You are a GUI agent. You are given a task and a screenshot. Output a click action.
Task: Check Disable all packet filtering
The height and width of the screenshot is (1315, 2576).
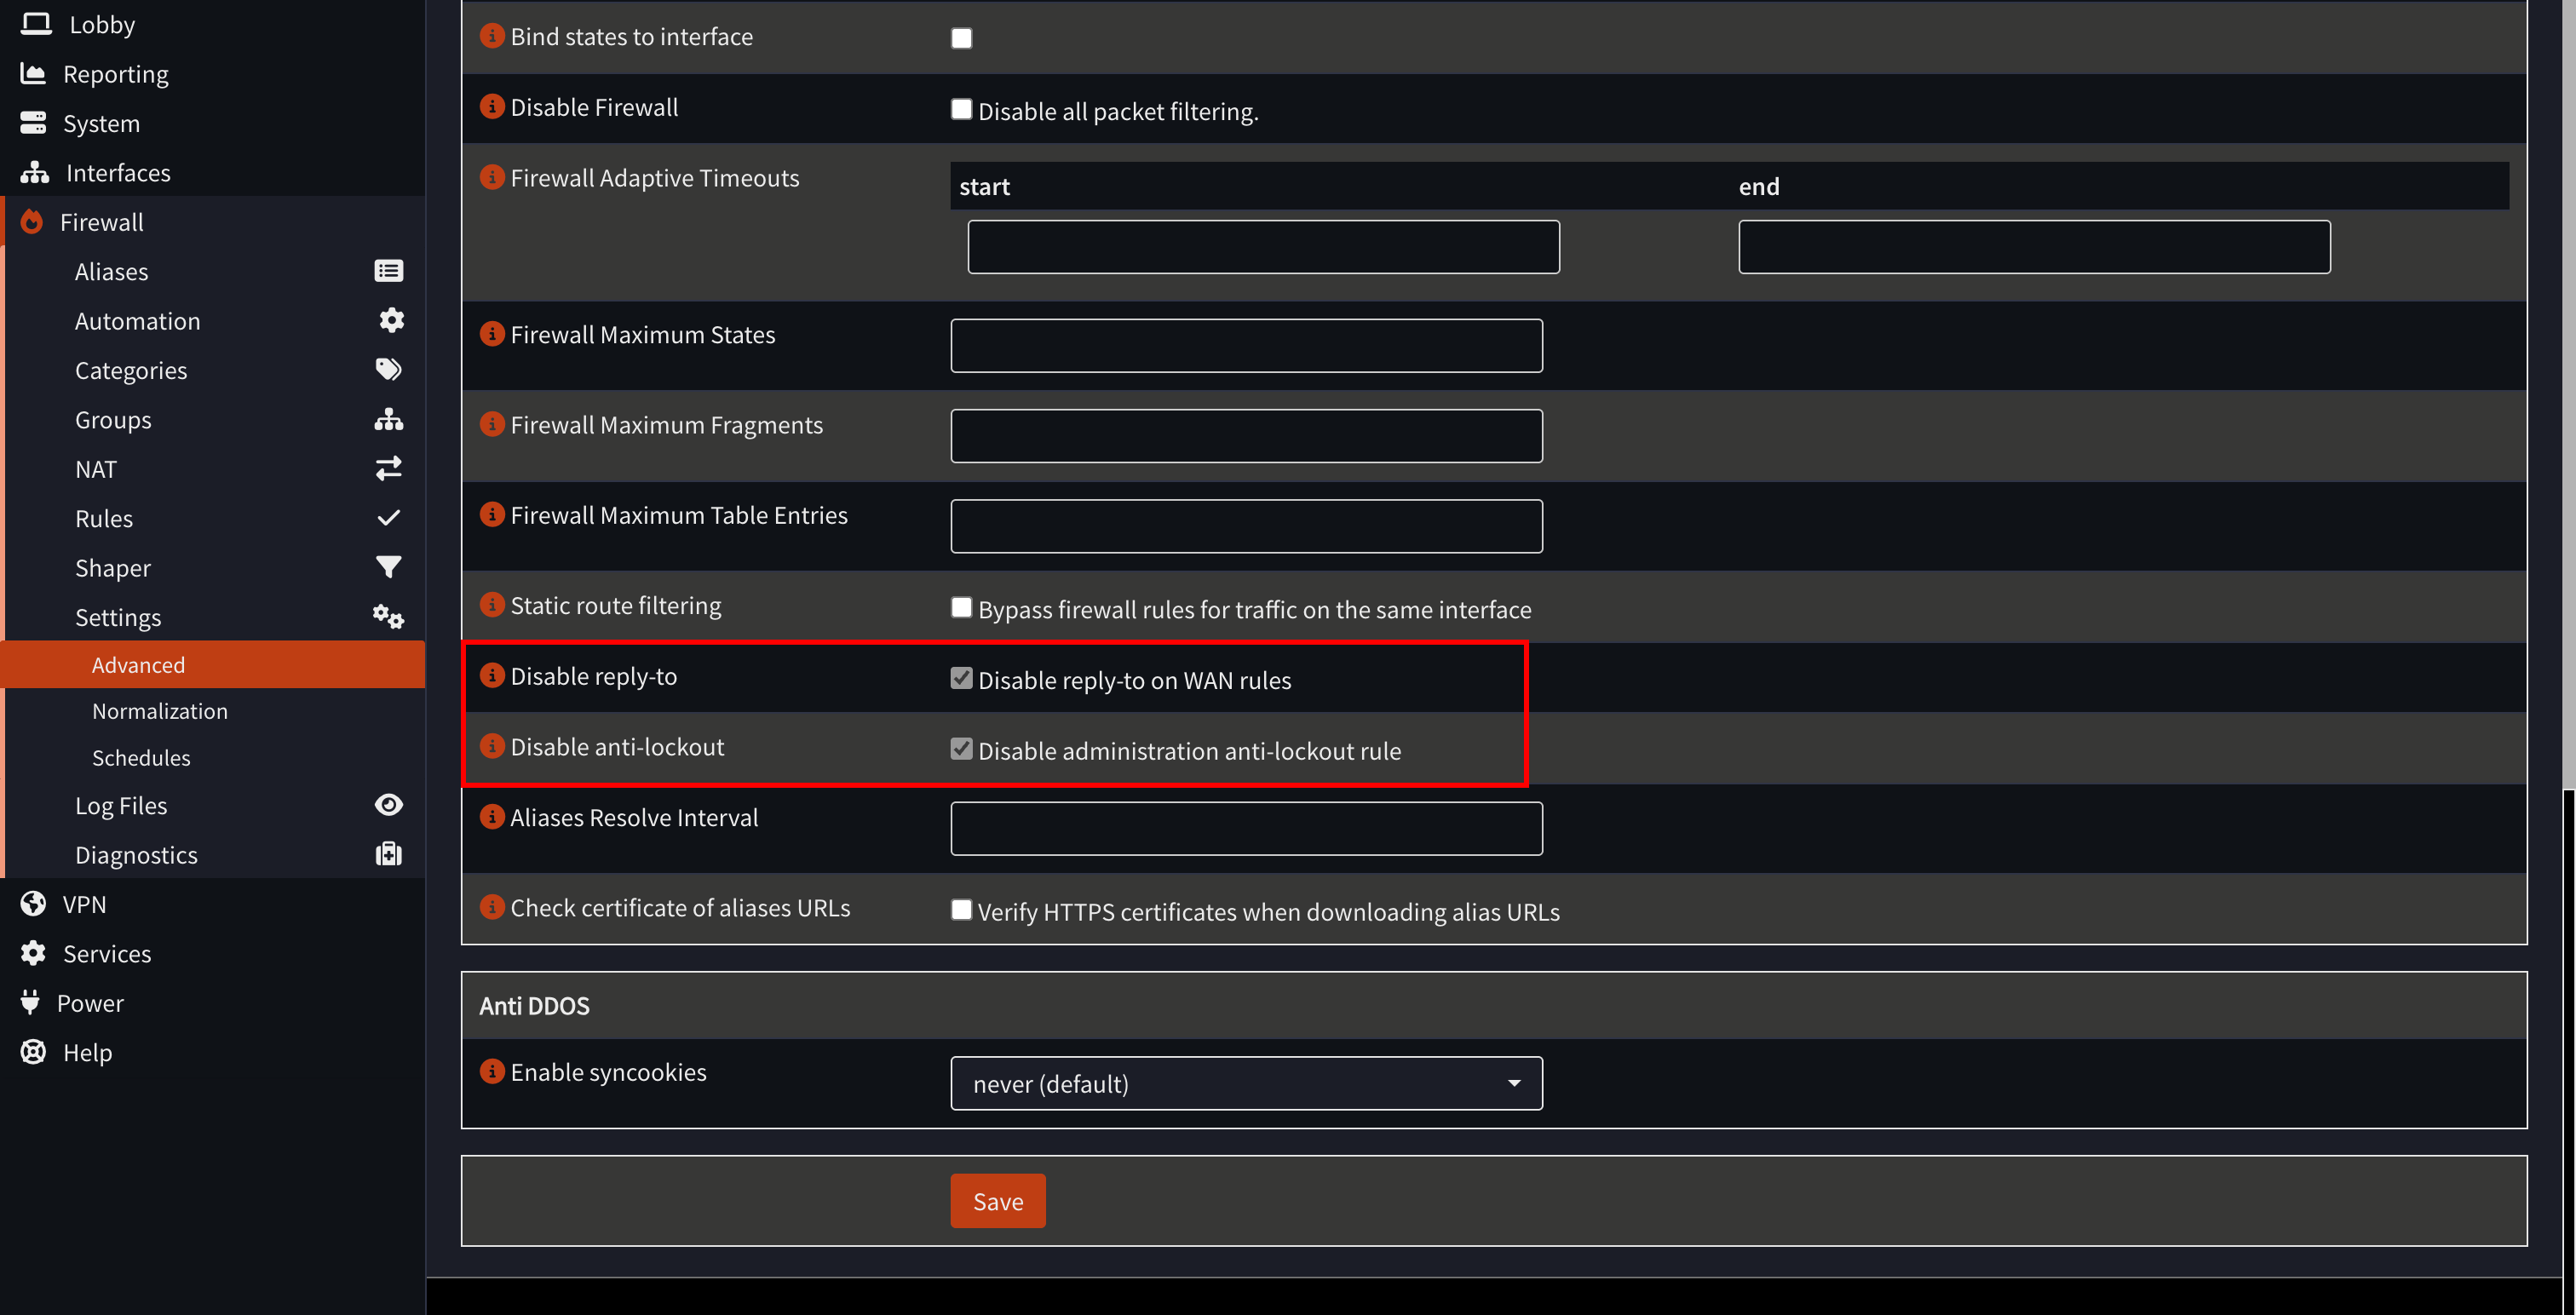click(961, 109)
